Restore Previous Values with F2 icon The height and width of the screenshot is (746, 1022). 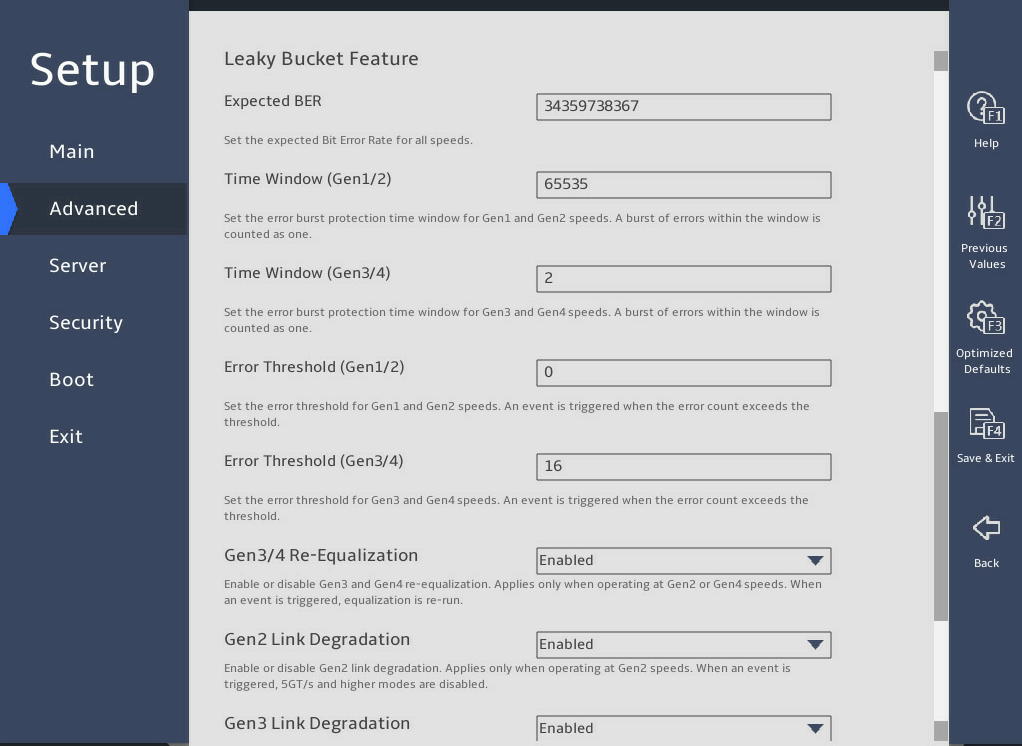click(986, 212)
